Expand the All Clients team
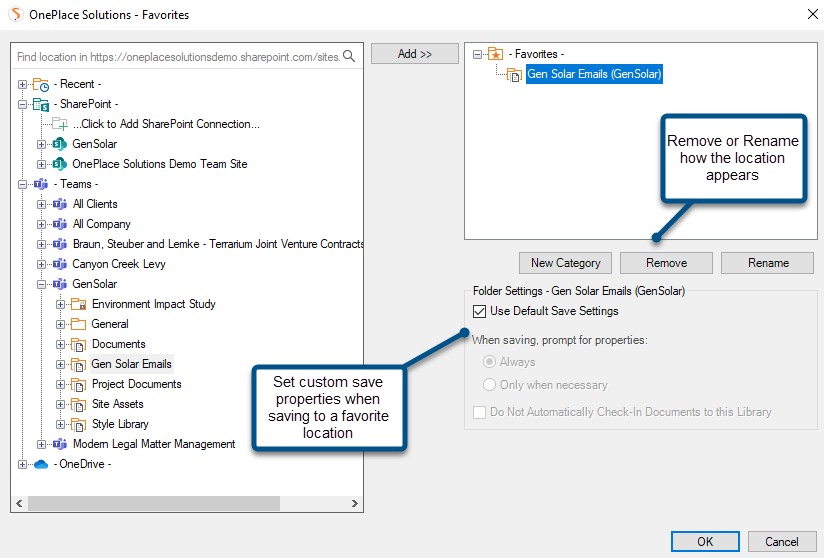This screenshot has height=558, width=824. [x=41, y=204]
